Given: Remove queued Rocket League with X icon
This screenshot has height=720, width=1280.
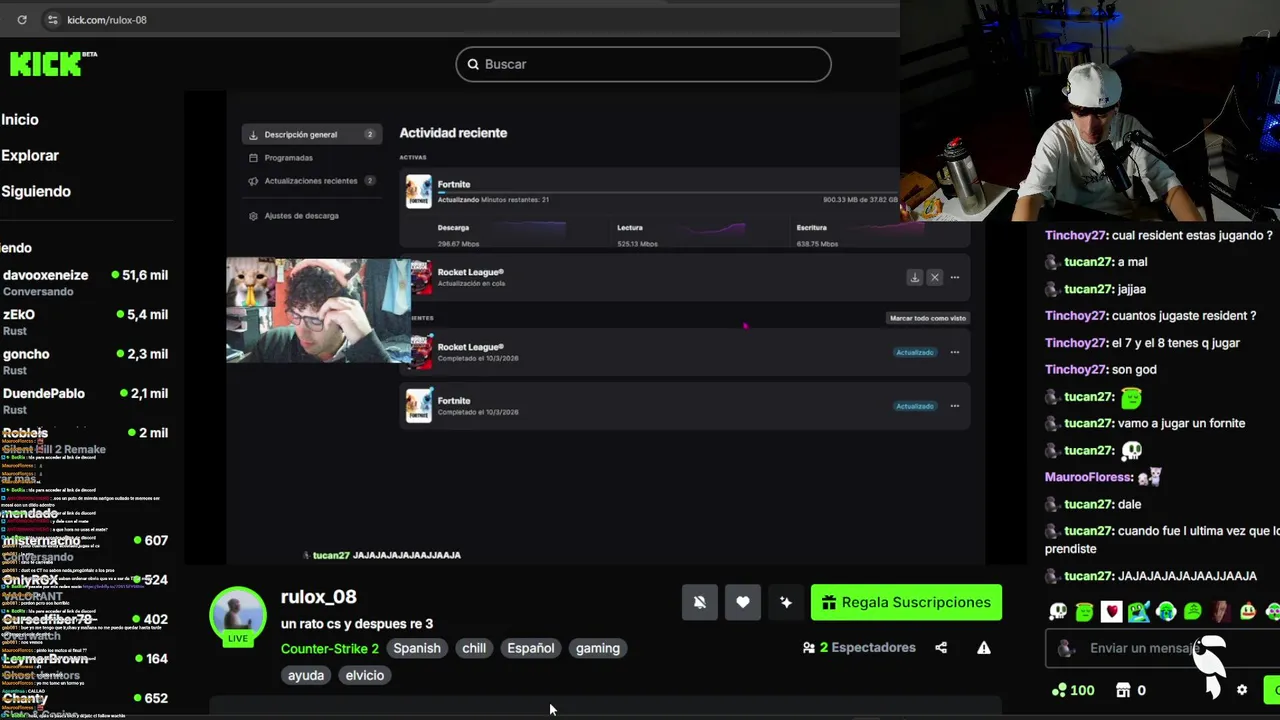Looking at the screenshot, I should pos(934,277).
